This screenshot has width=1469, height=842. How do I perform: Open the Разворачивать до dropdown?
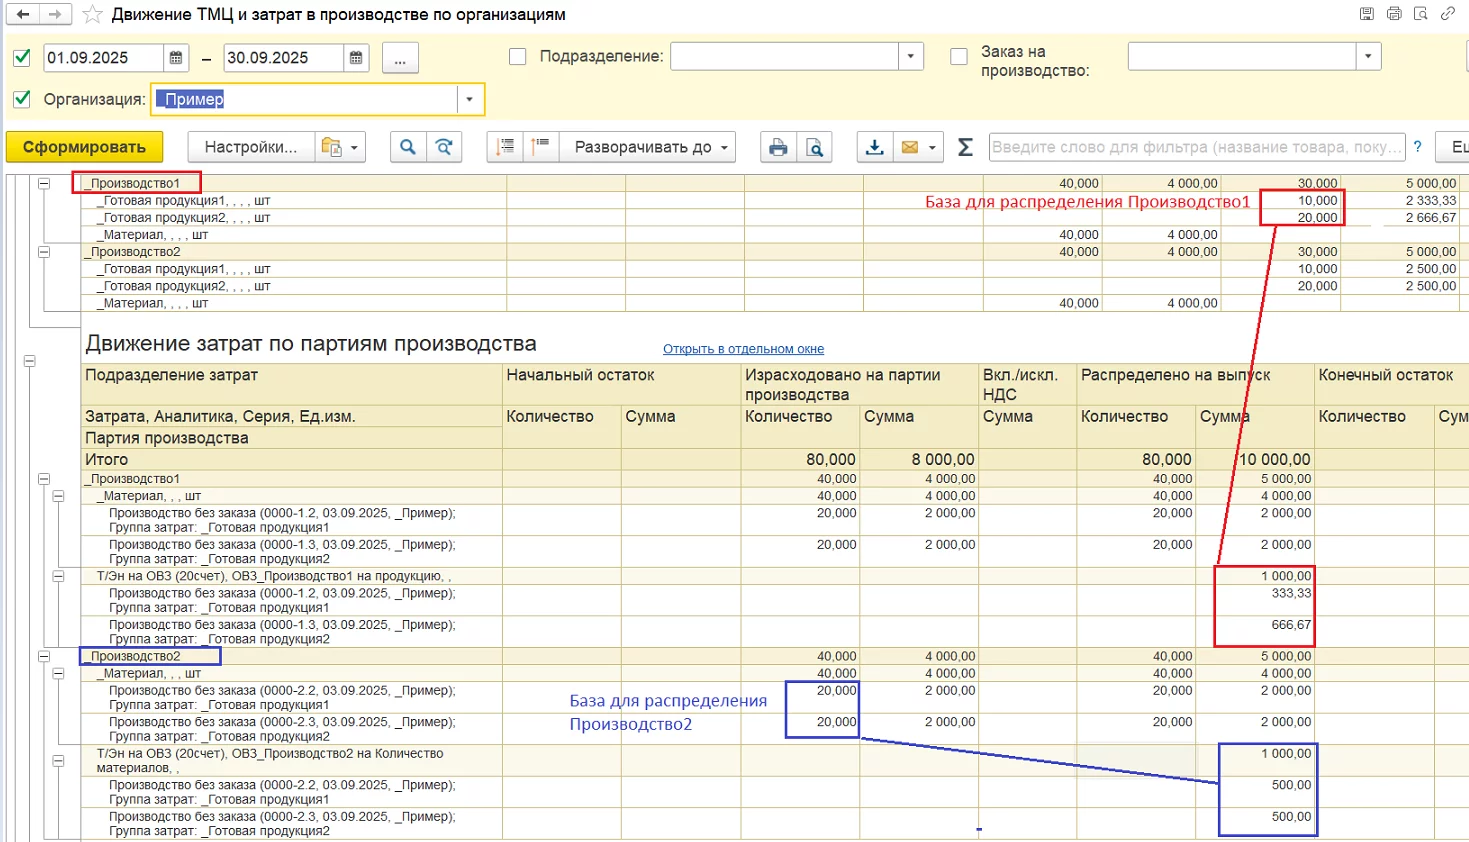coord(652,147)
